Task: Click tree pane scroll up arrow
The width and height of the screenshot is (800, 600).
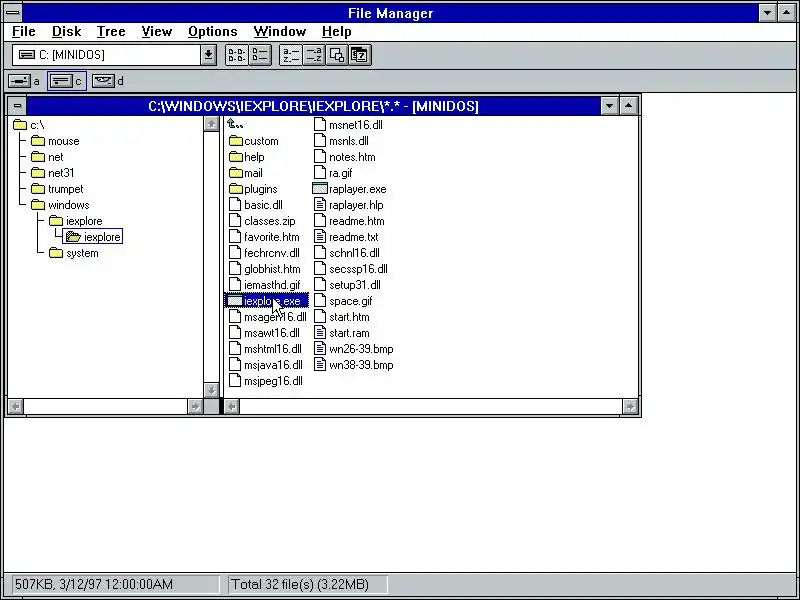Action: point(211,124)
